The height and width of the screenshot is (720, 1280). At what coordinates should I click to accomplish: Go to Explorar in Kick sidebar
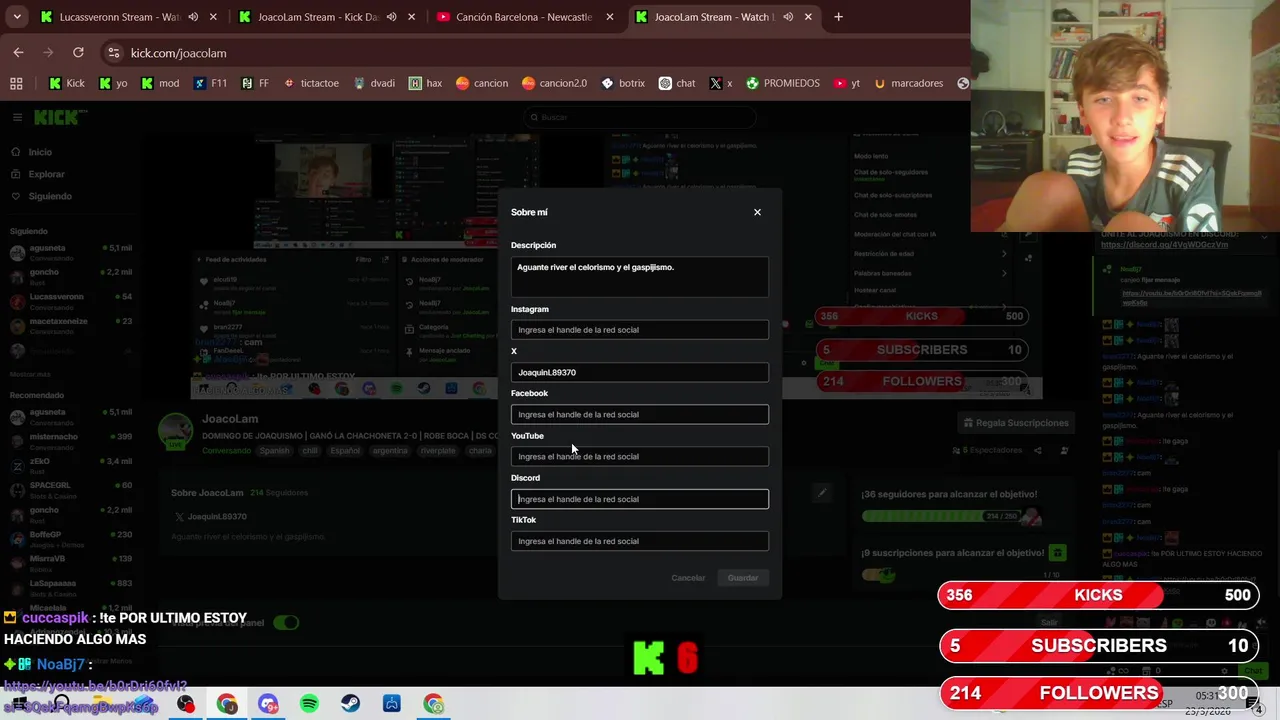(46, 174)
